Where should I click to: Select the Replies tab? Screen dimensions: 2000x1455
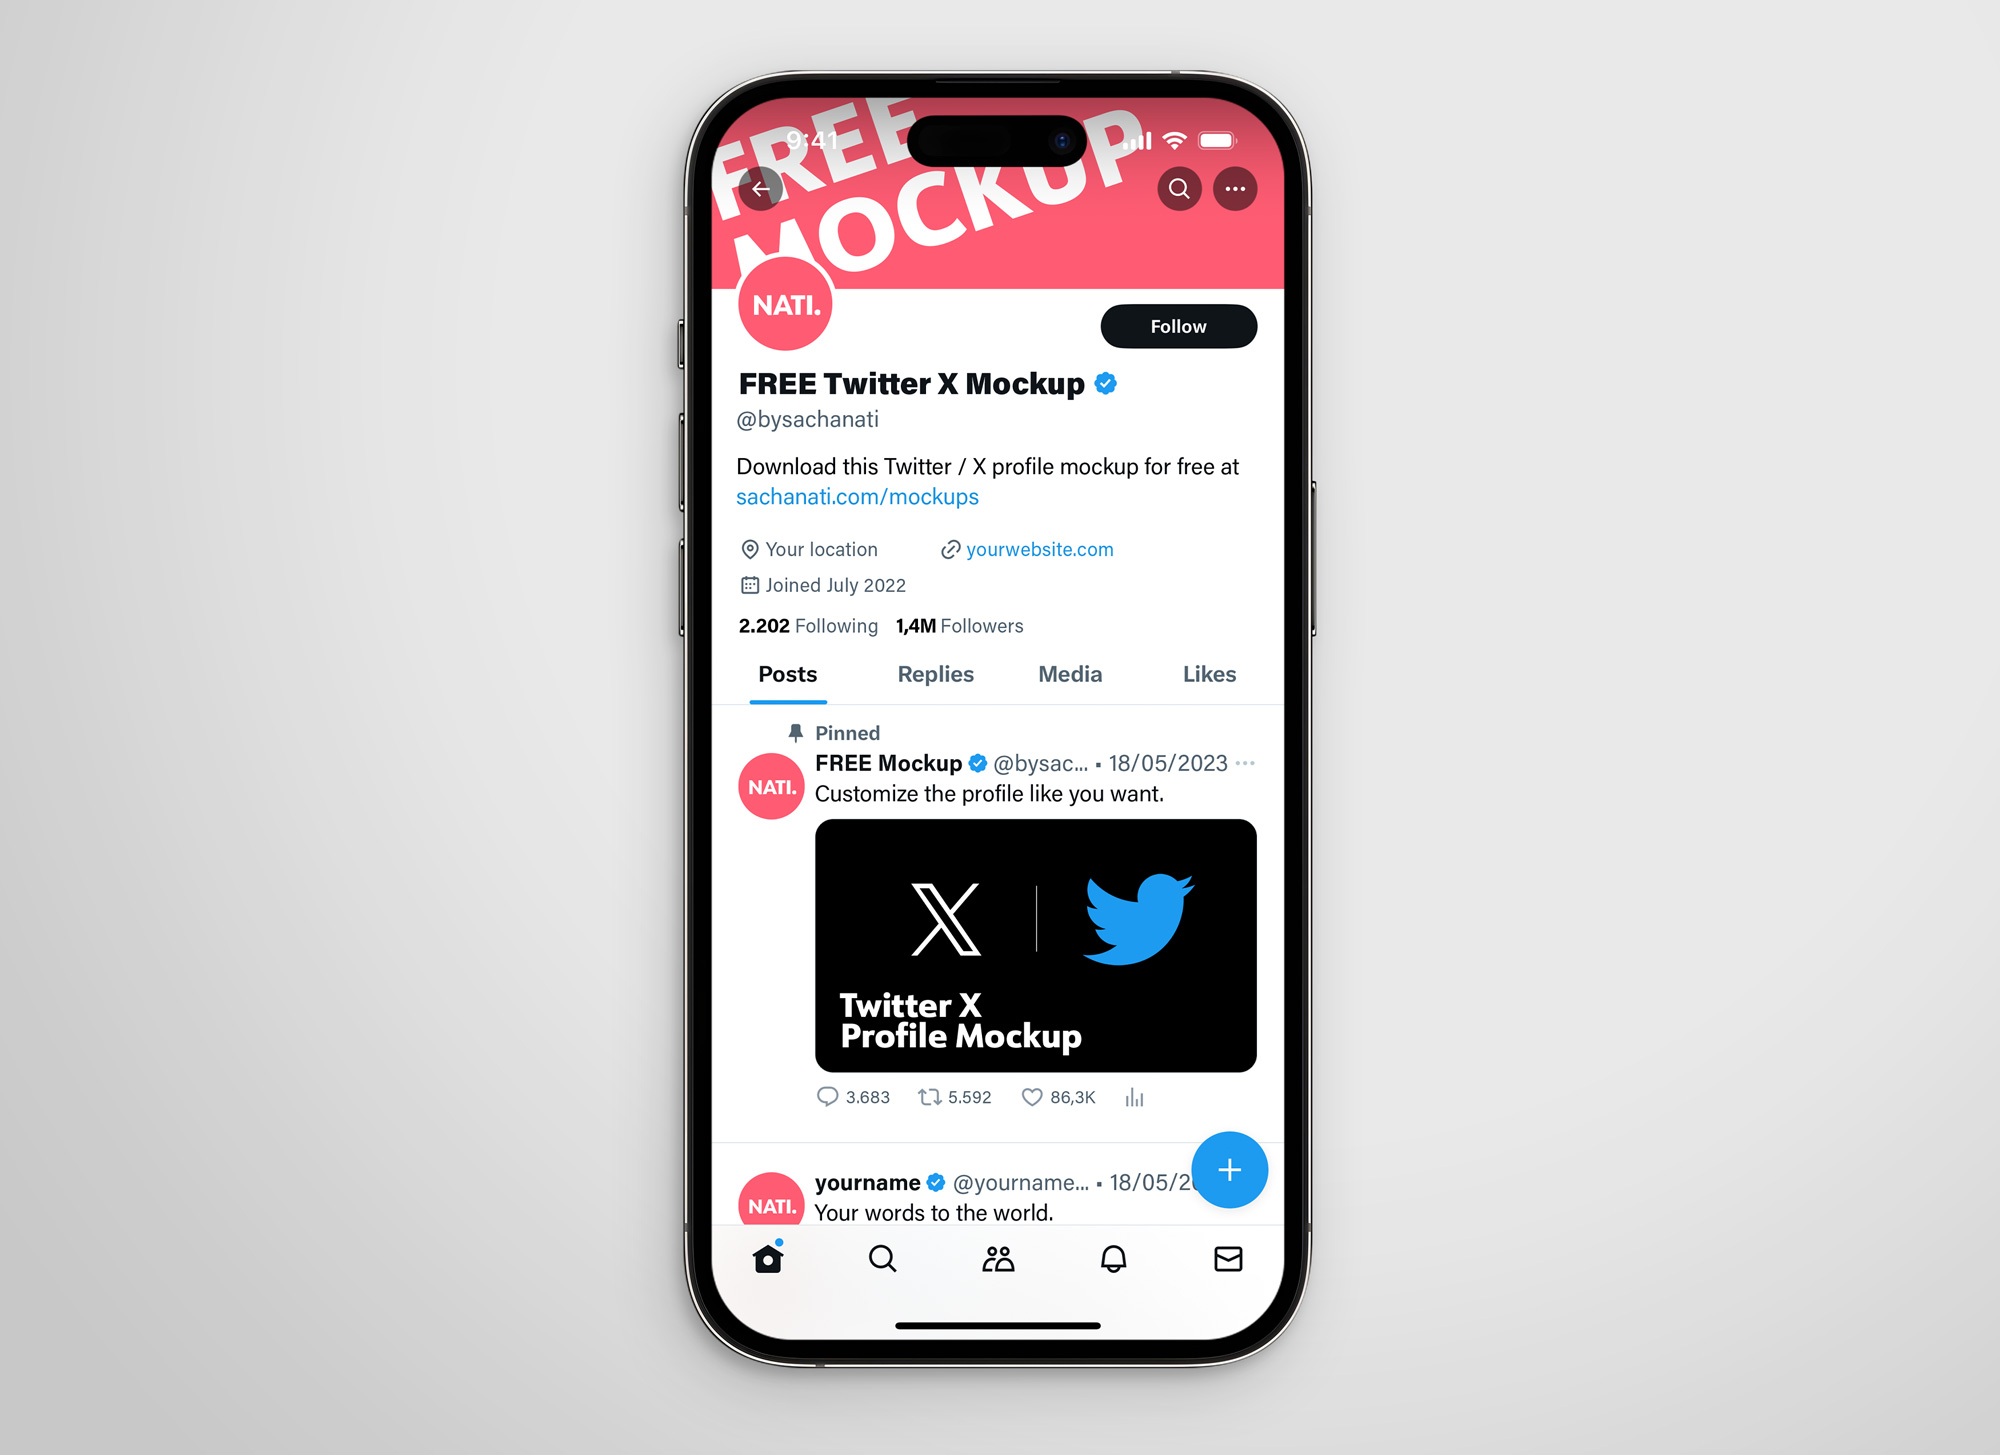pos(935,674)
